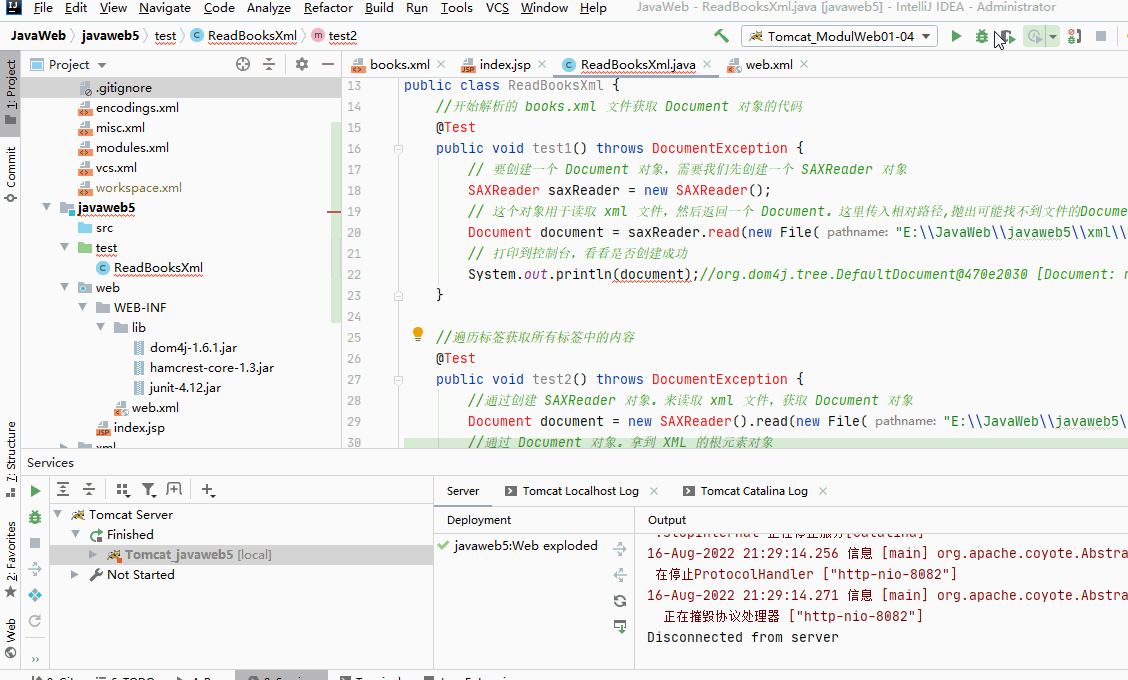Collapse all Services tree nodes
1128x680 pixels.
(89, 489)
